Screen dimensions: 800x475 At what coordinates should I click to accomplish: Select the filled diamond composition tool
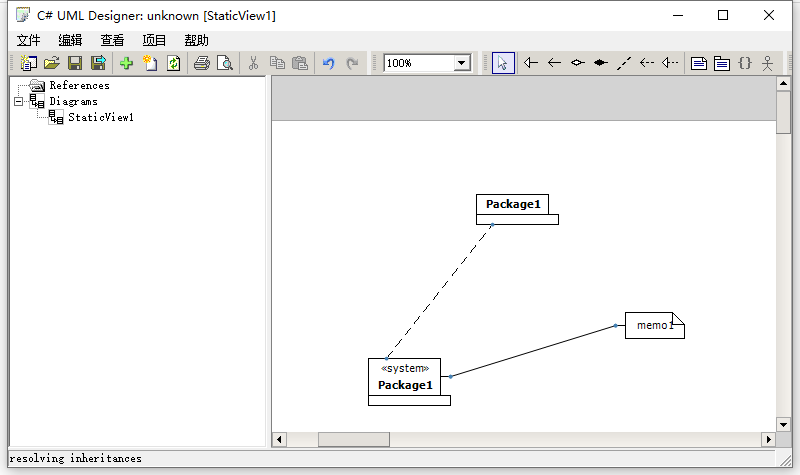(x=601, y=63)
